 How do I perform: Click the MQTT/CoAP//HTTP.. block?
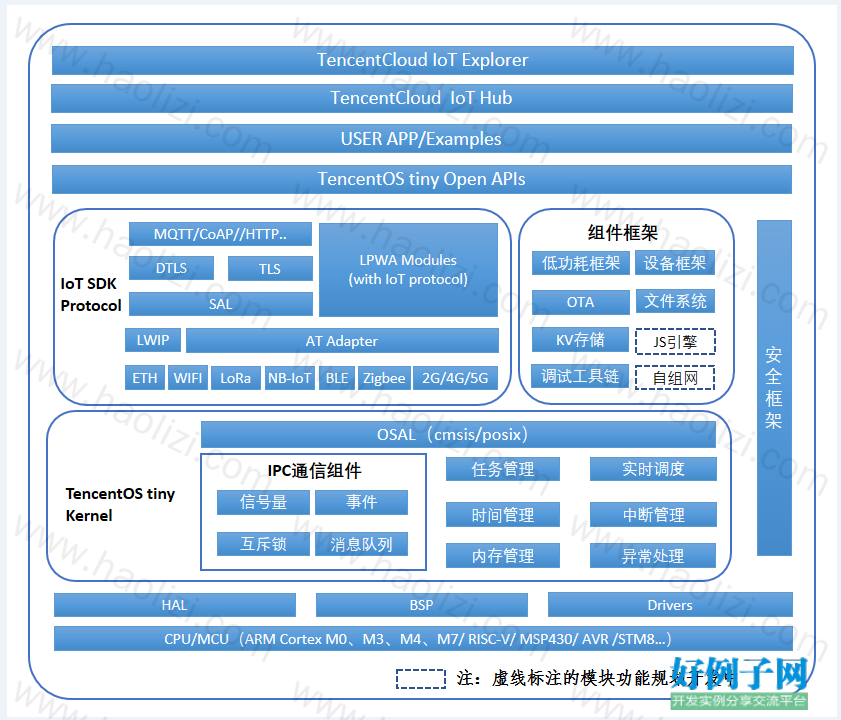(220, 234)
